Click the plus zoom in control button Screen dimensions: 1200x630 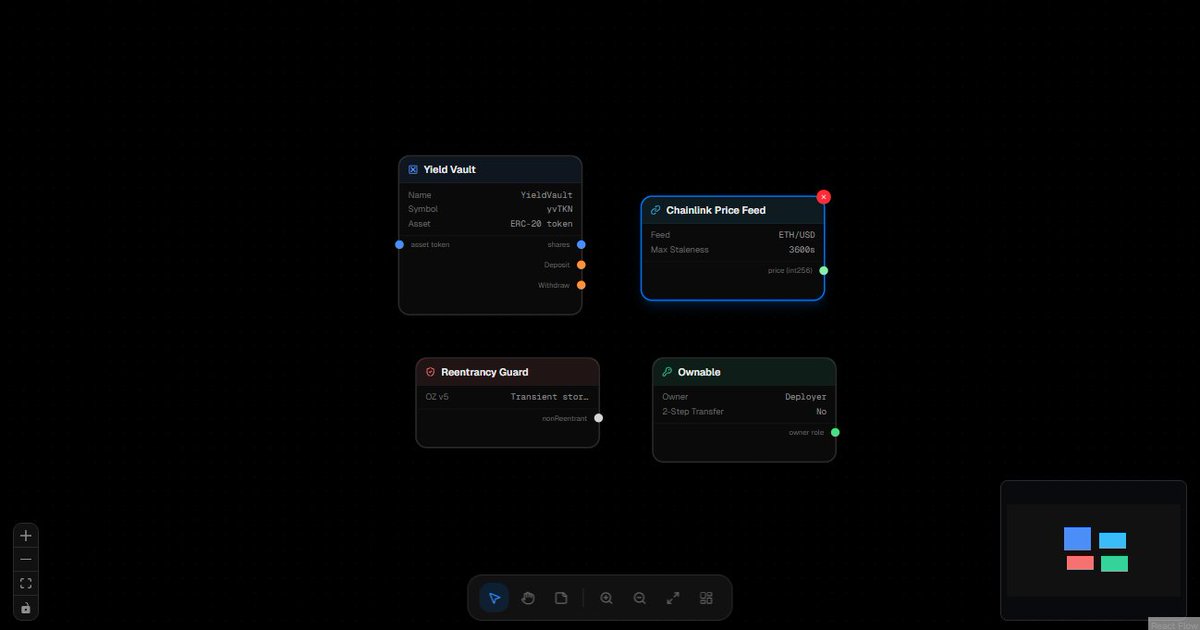pos(26,536)
